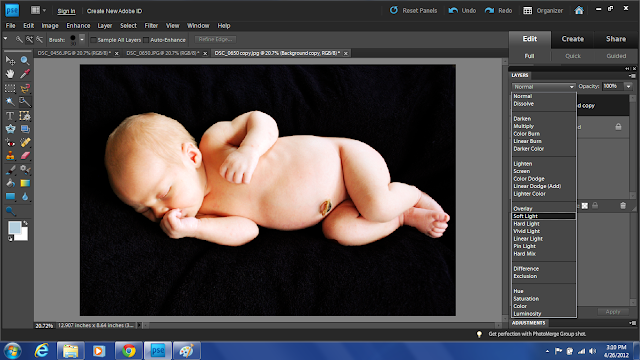The width and height of the screenshot is (640, 360).
Task: Select the Horizontal Type tool
Action: (10, 116)
